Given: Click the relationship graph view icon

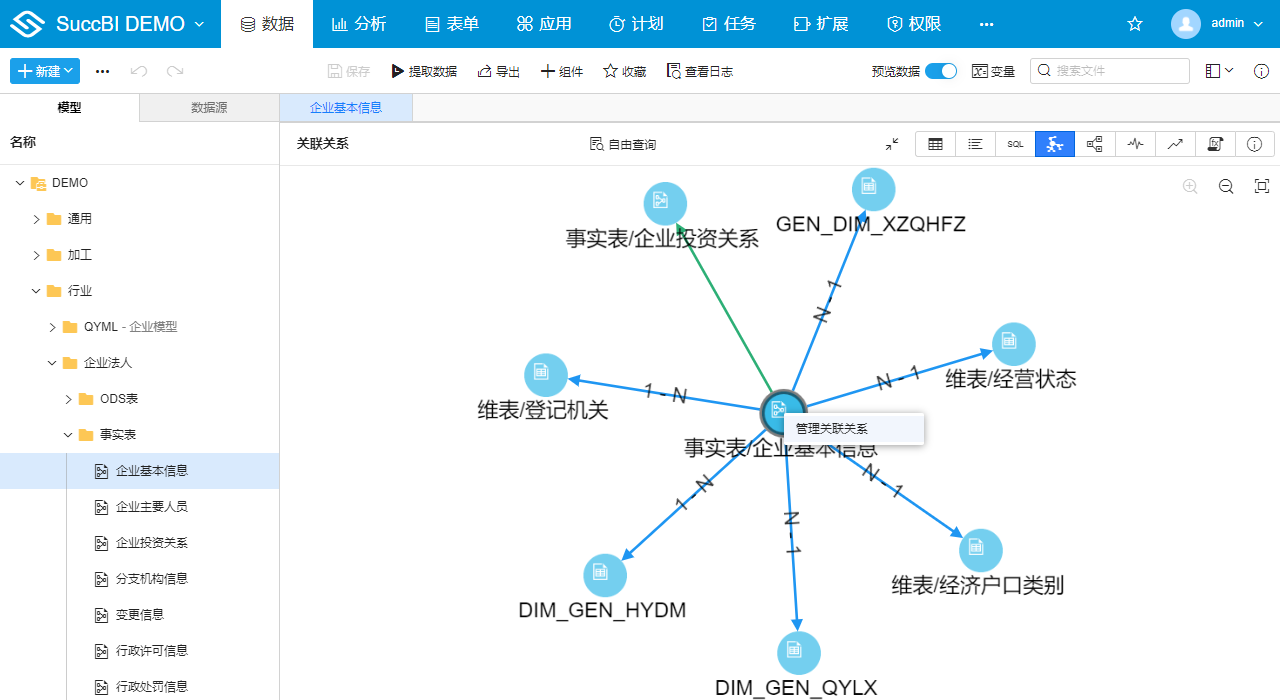Looking at the screenshot, I should tap(1055, 143).
